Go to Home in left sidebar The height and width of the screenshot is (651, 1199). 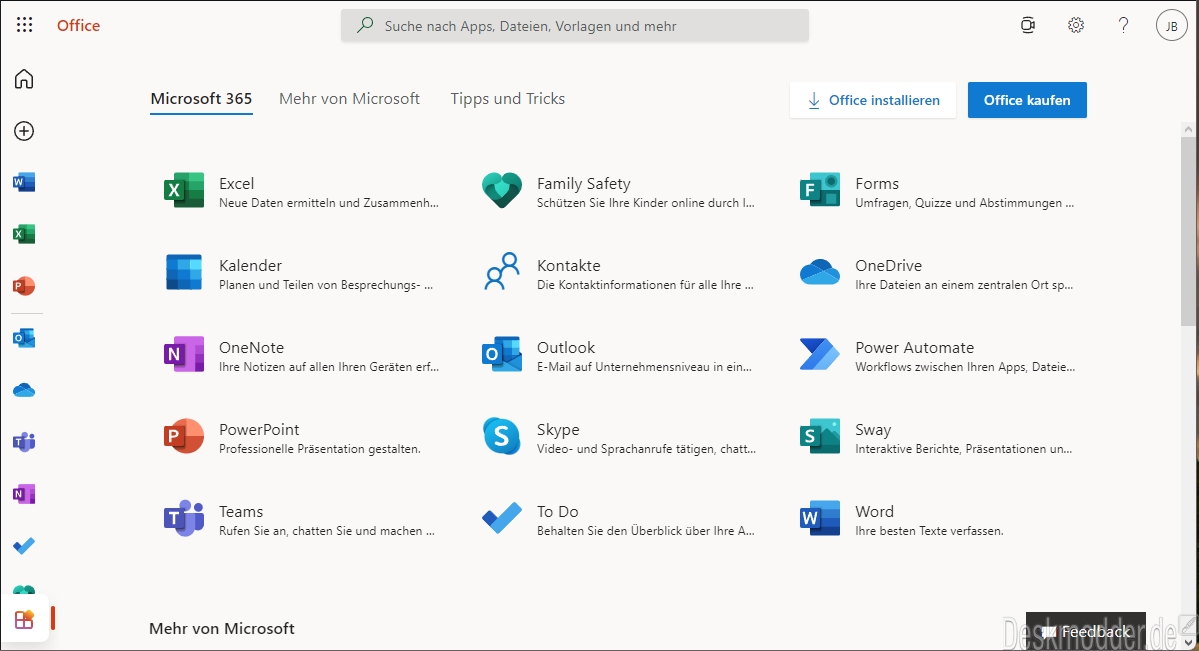24,79
